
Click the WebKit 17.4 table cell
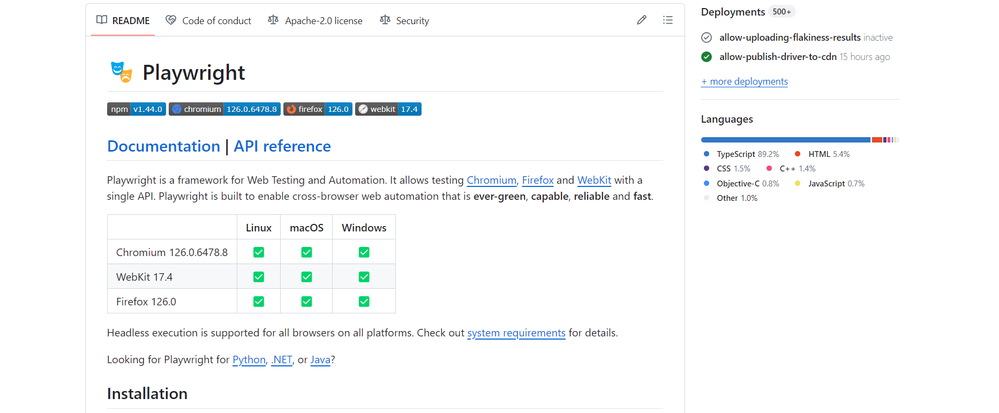click(172, 277)
